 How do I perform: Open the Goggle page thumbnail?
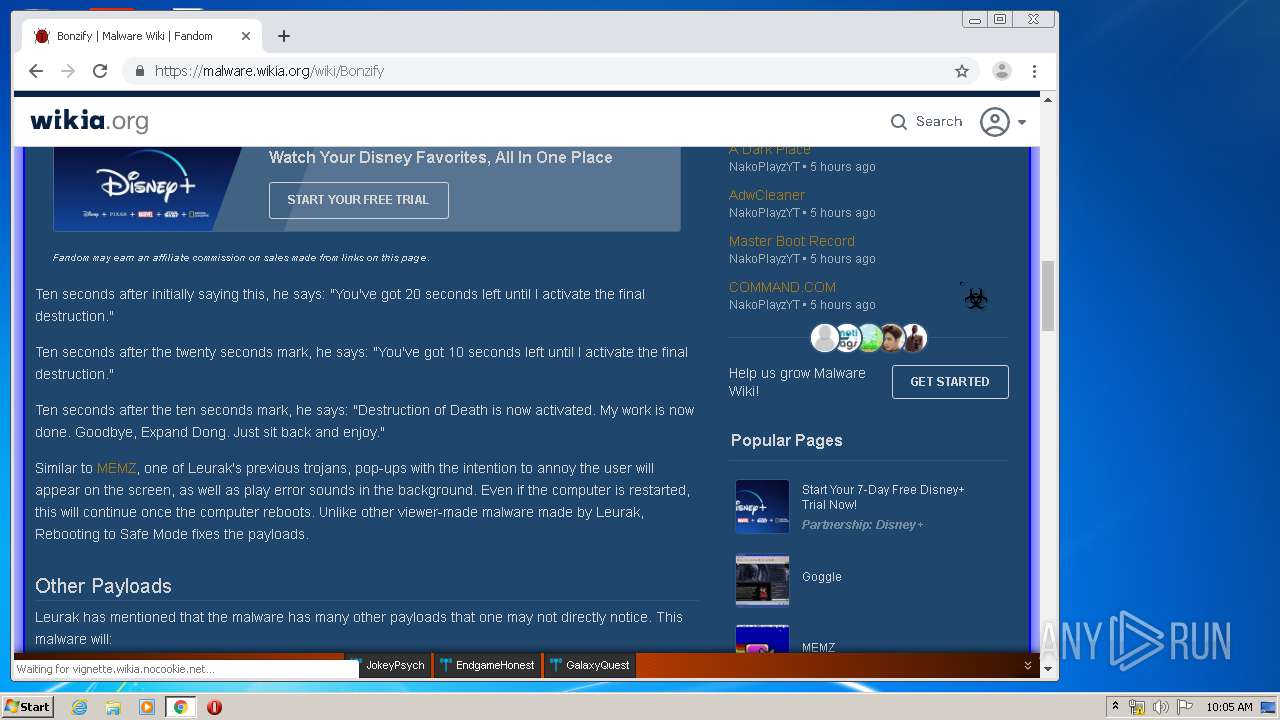pyautogui.click(x=762, y=580)
